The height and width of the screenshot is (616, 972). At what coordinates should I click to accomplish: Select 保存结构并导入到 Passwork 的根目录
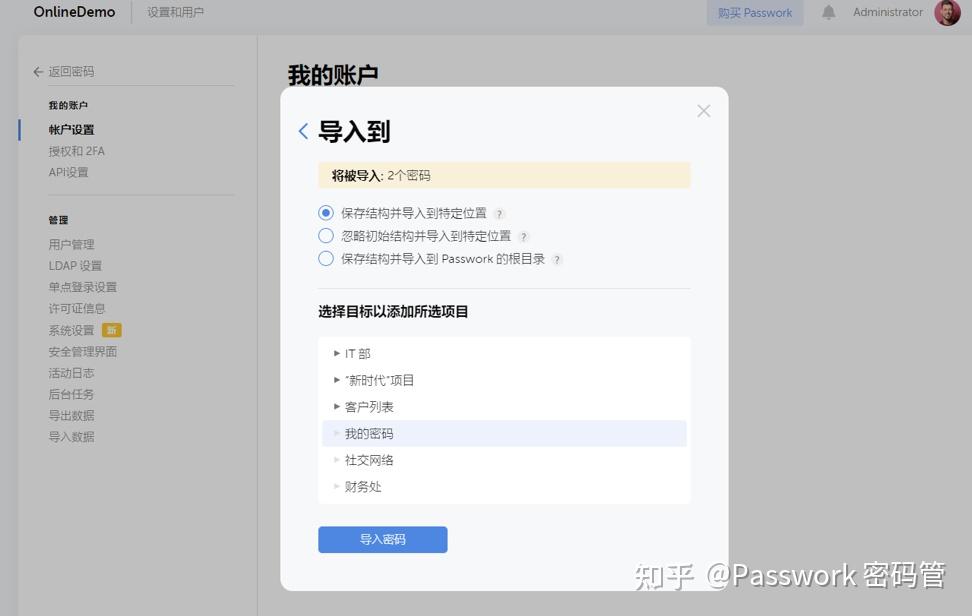[324, 258]
